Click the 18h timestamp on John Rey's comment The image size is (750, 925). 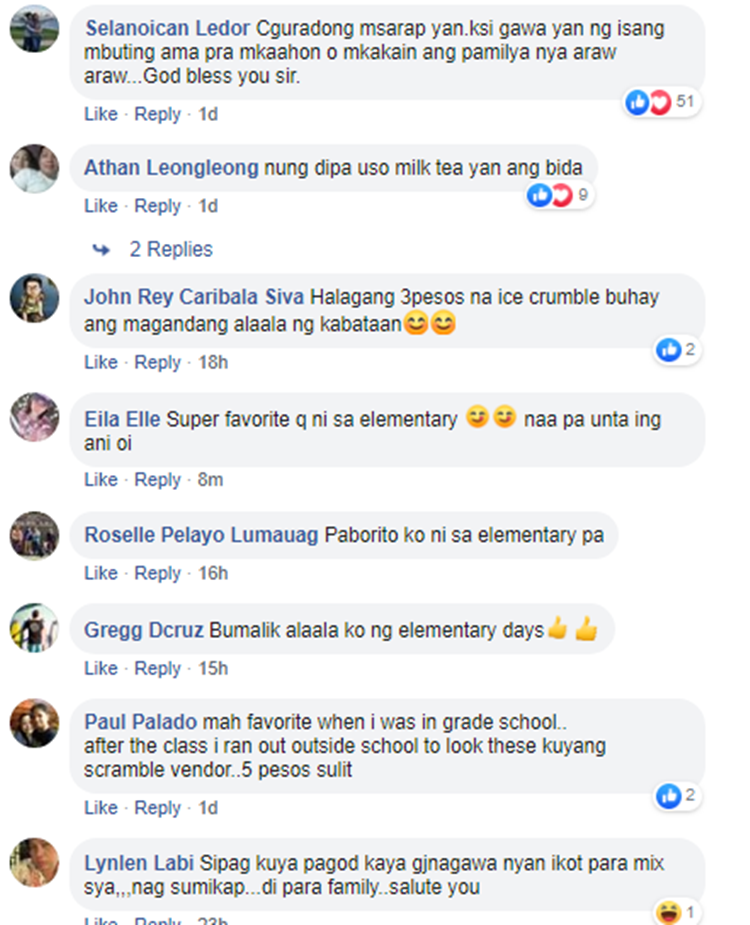point(213,362)
